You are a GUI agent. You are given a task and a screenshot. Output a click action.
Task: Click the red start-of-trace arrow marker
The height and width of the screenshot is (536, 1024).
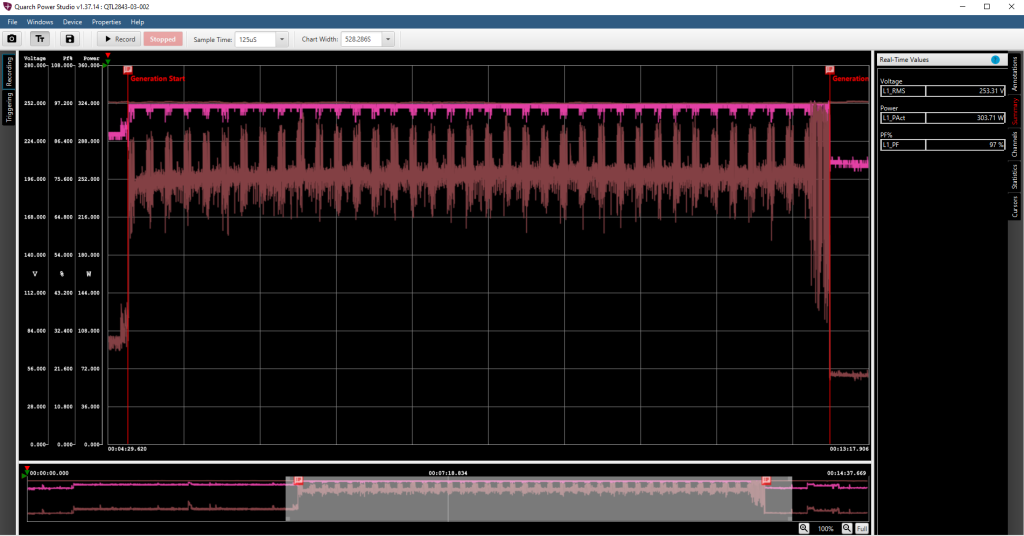pos(108,56)
